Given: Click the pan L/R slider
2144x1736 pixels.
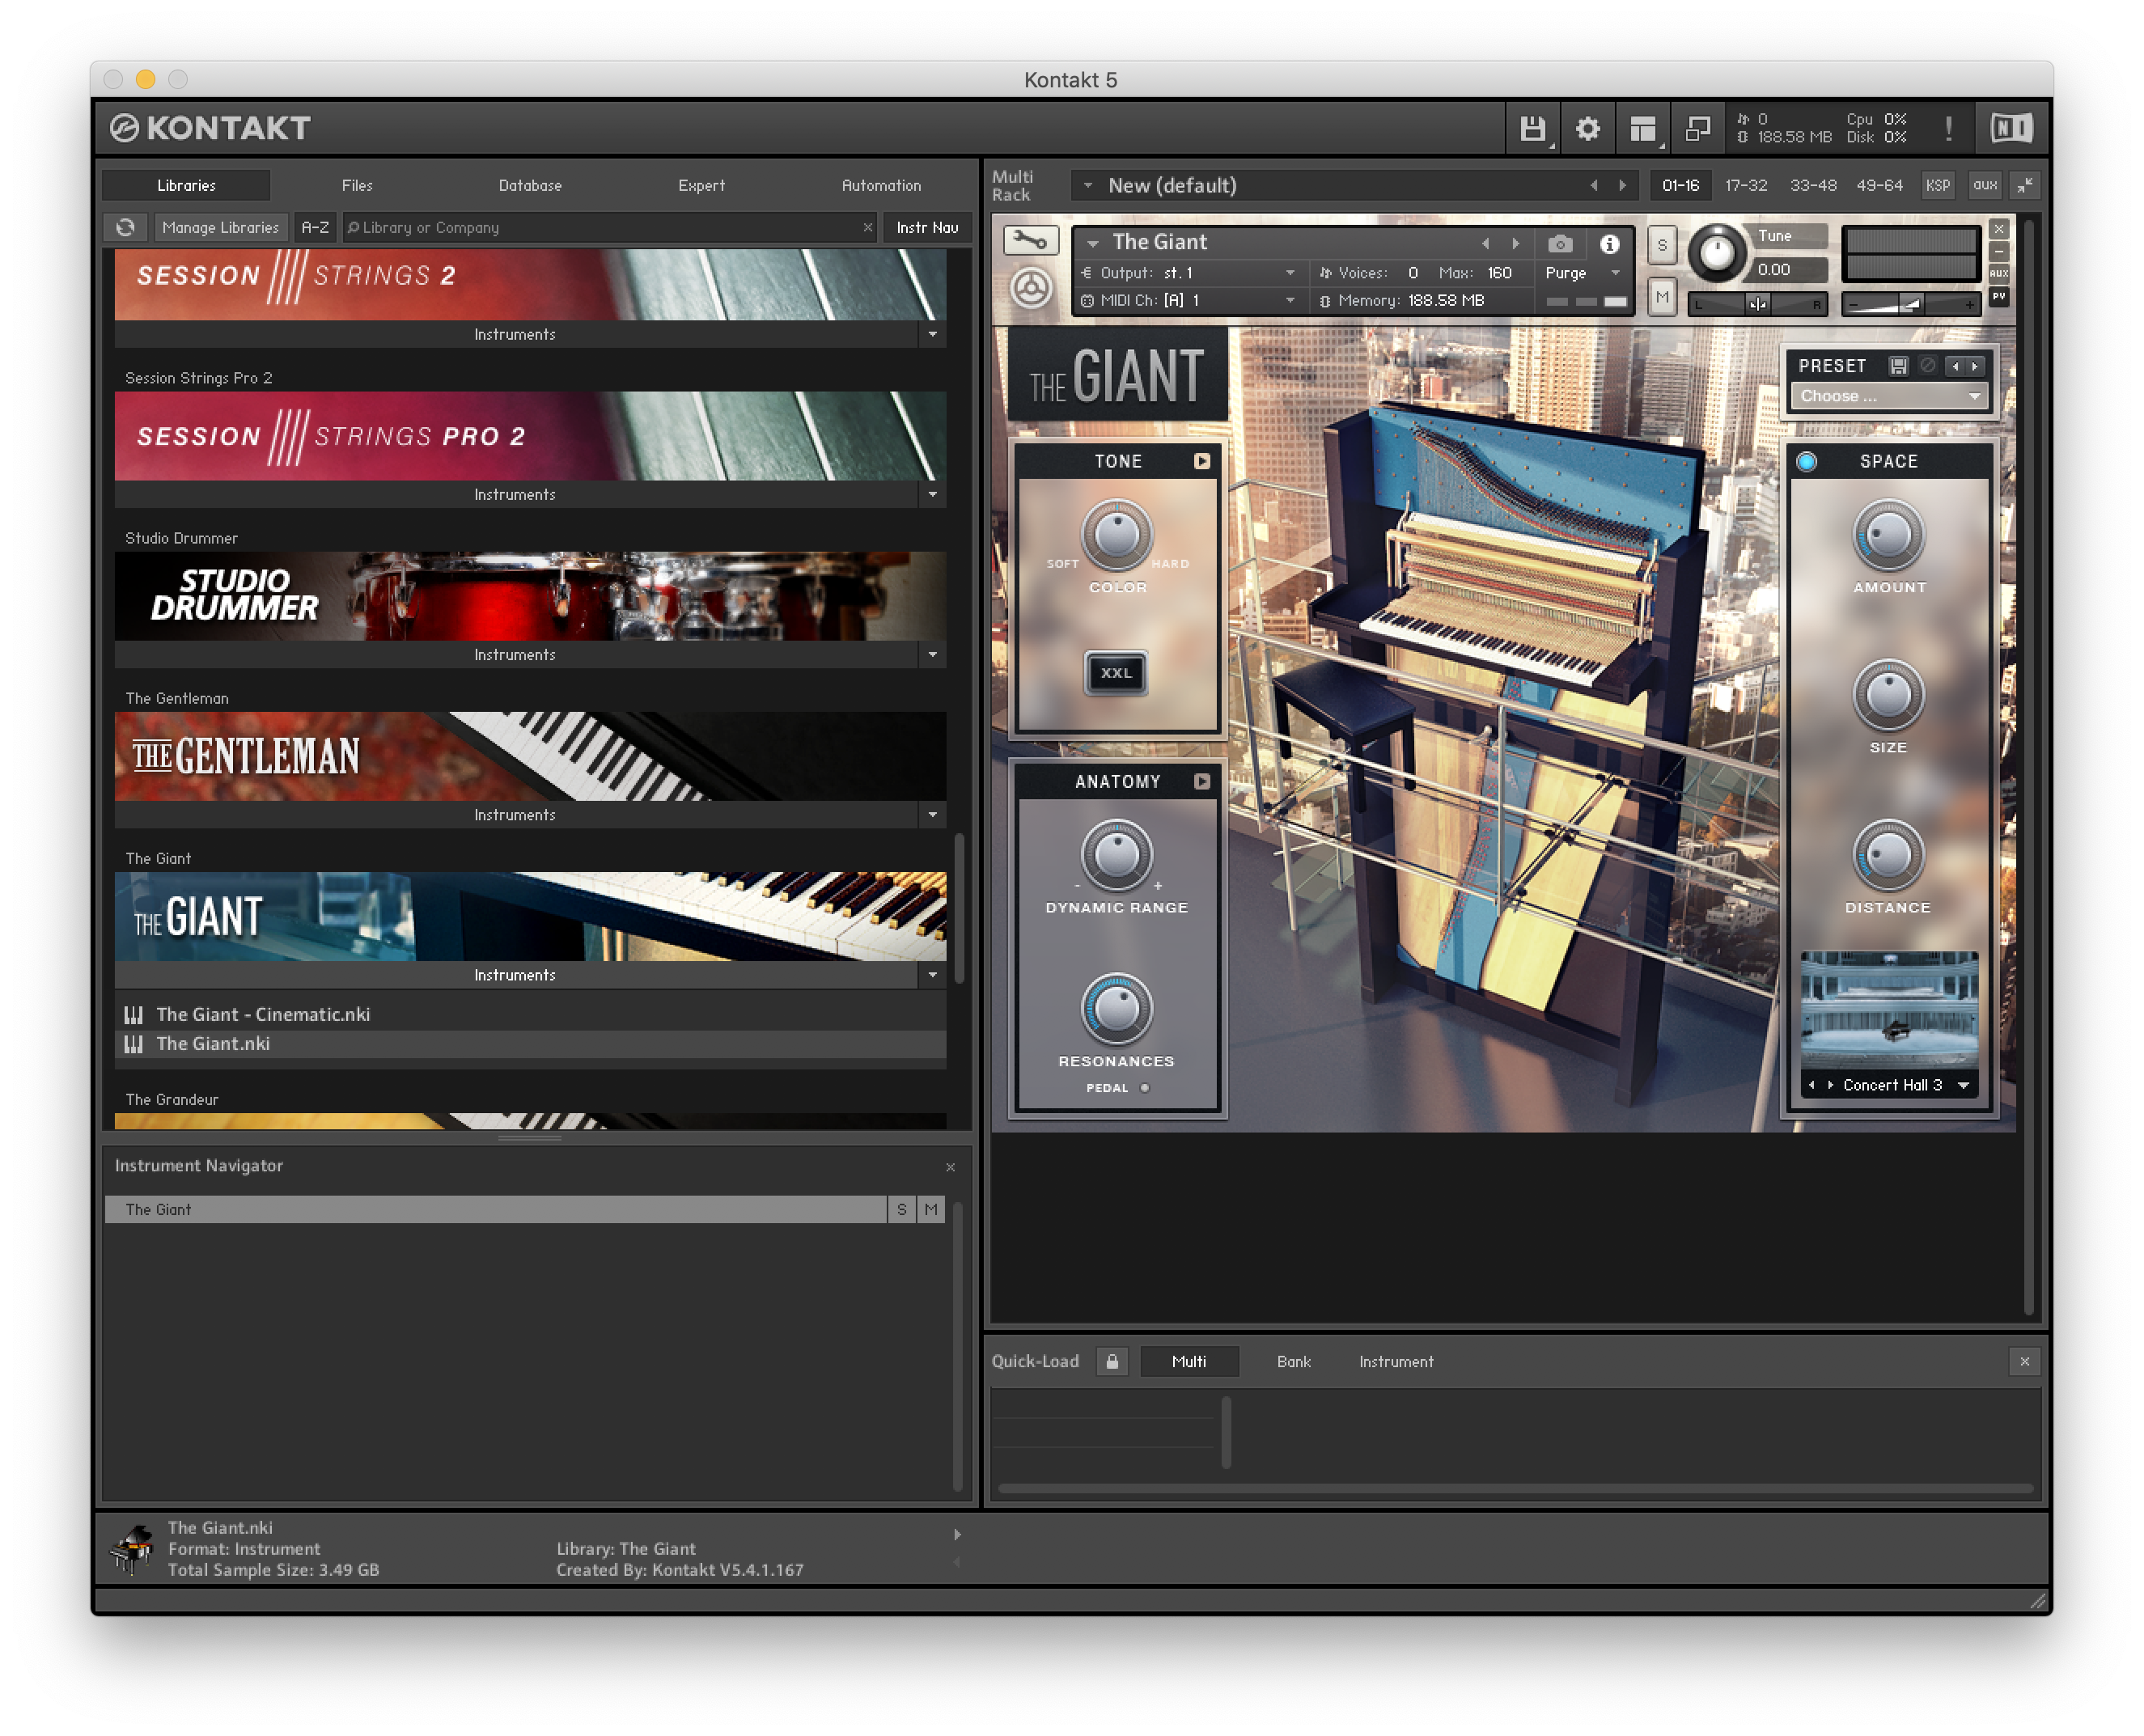Looking at the screenshot, I should [x=1757, y=304].
